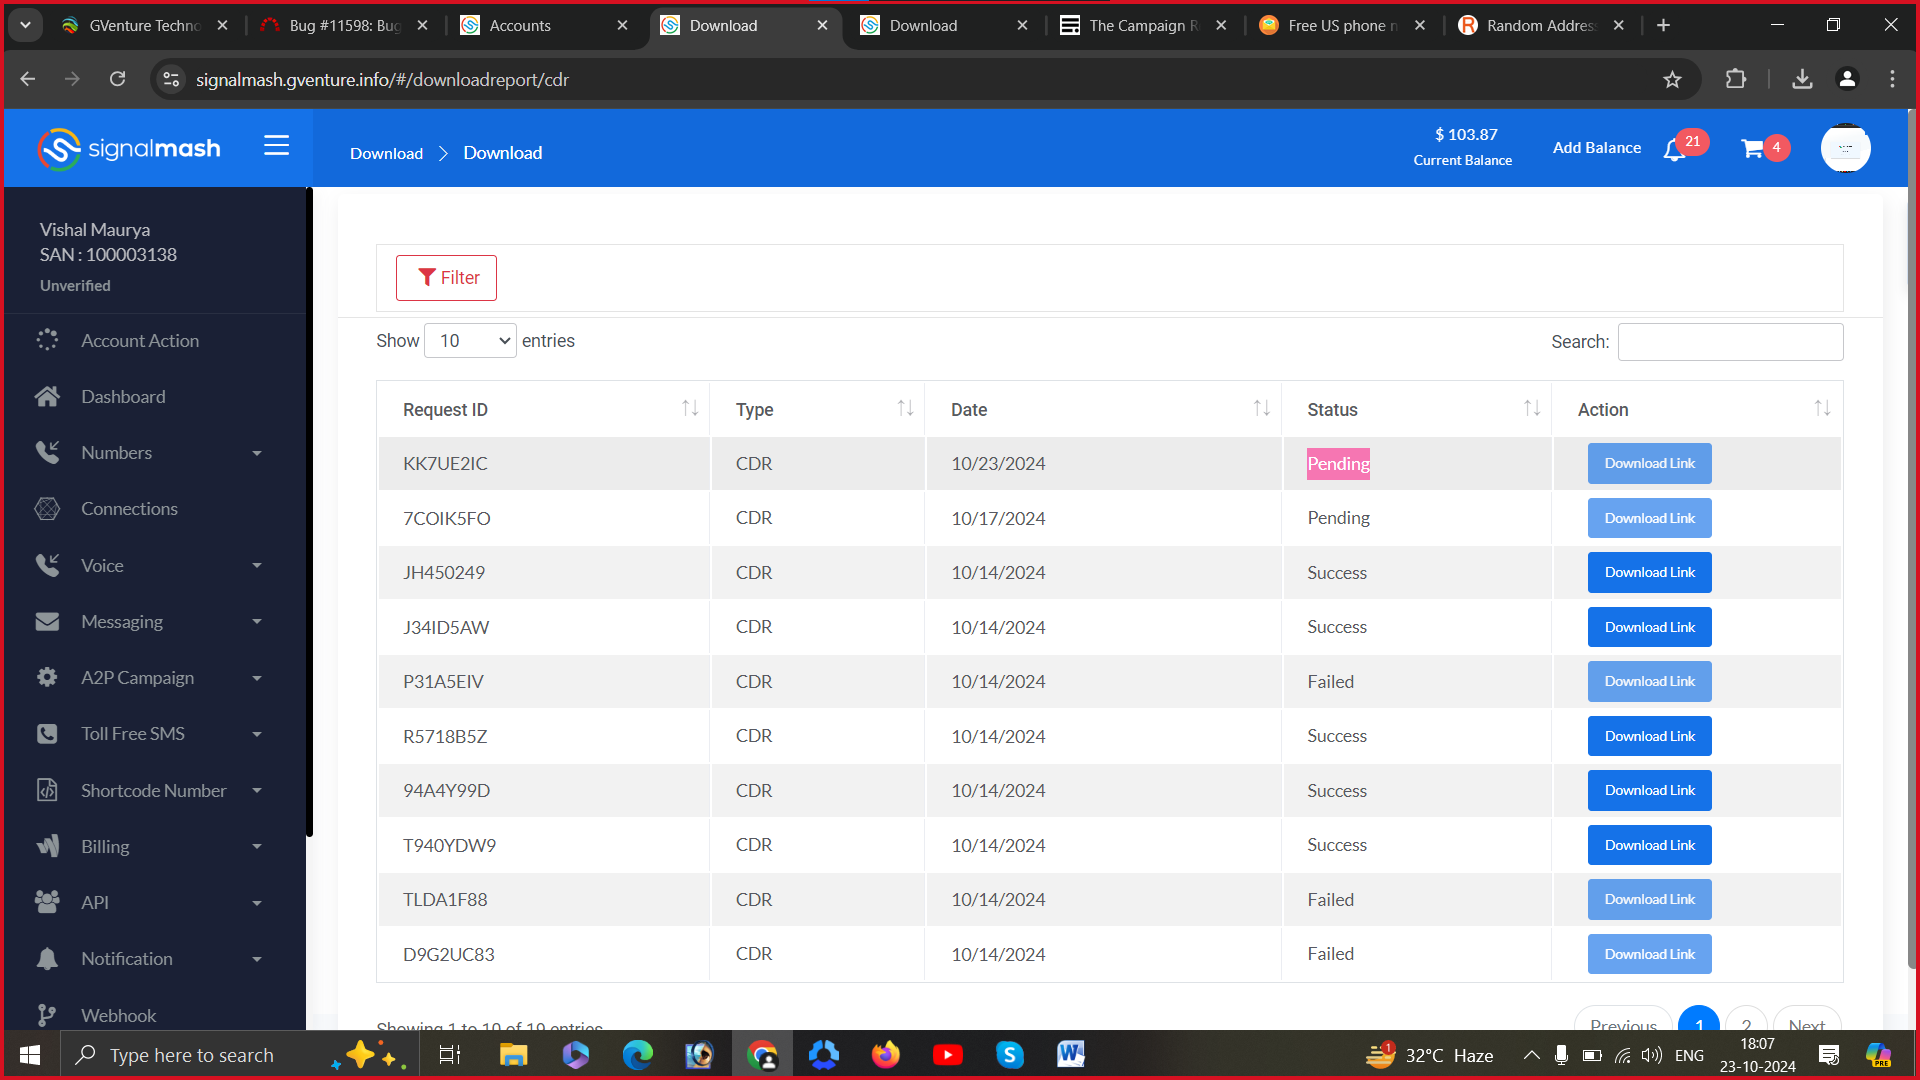Click the red Filter button

[x=446, y=278]
